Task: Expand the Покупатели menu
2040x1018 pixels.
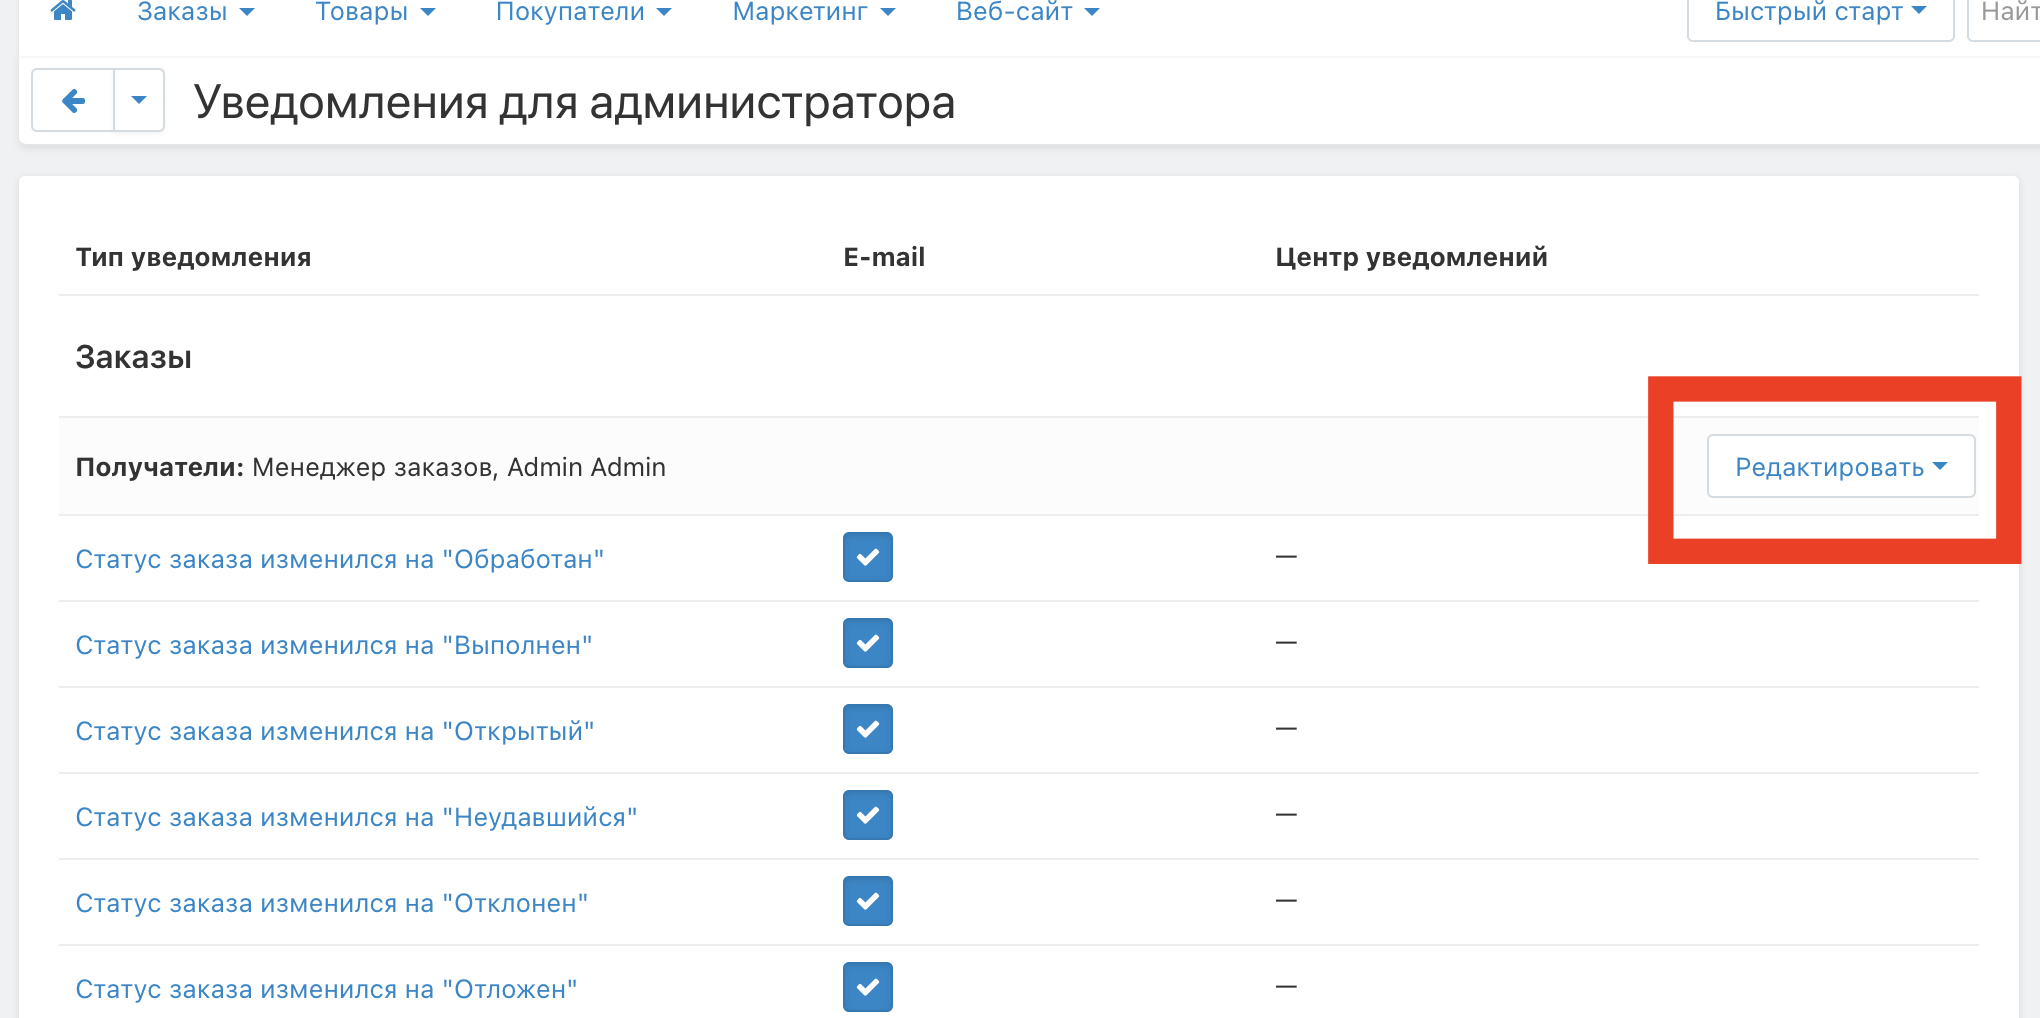Action: (583, 12)
